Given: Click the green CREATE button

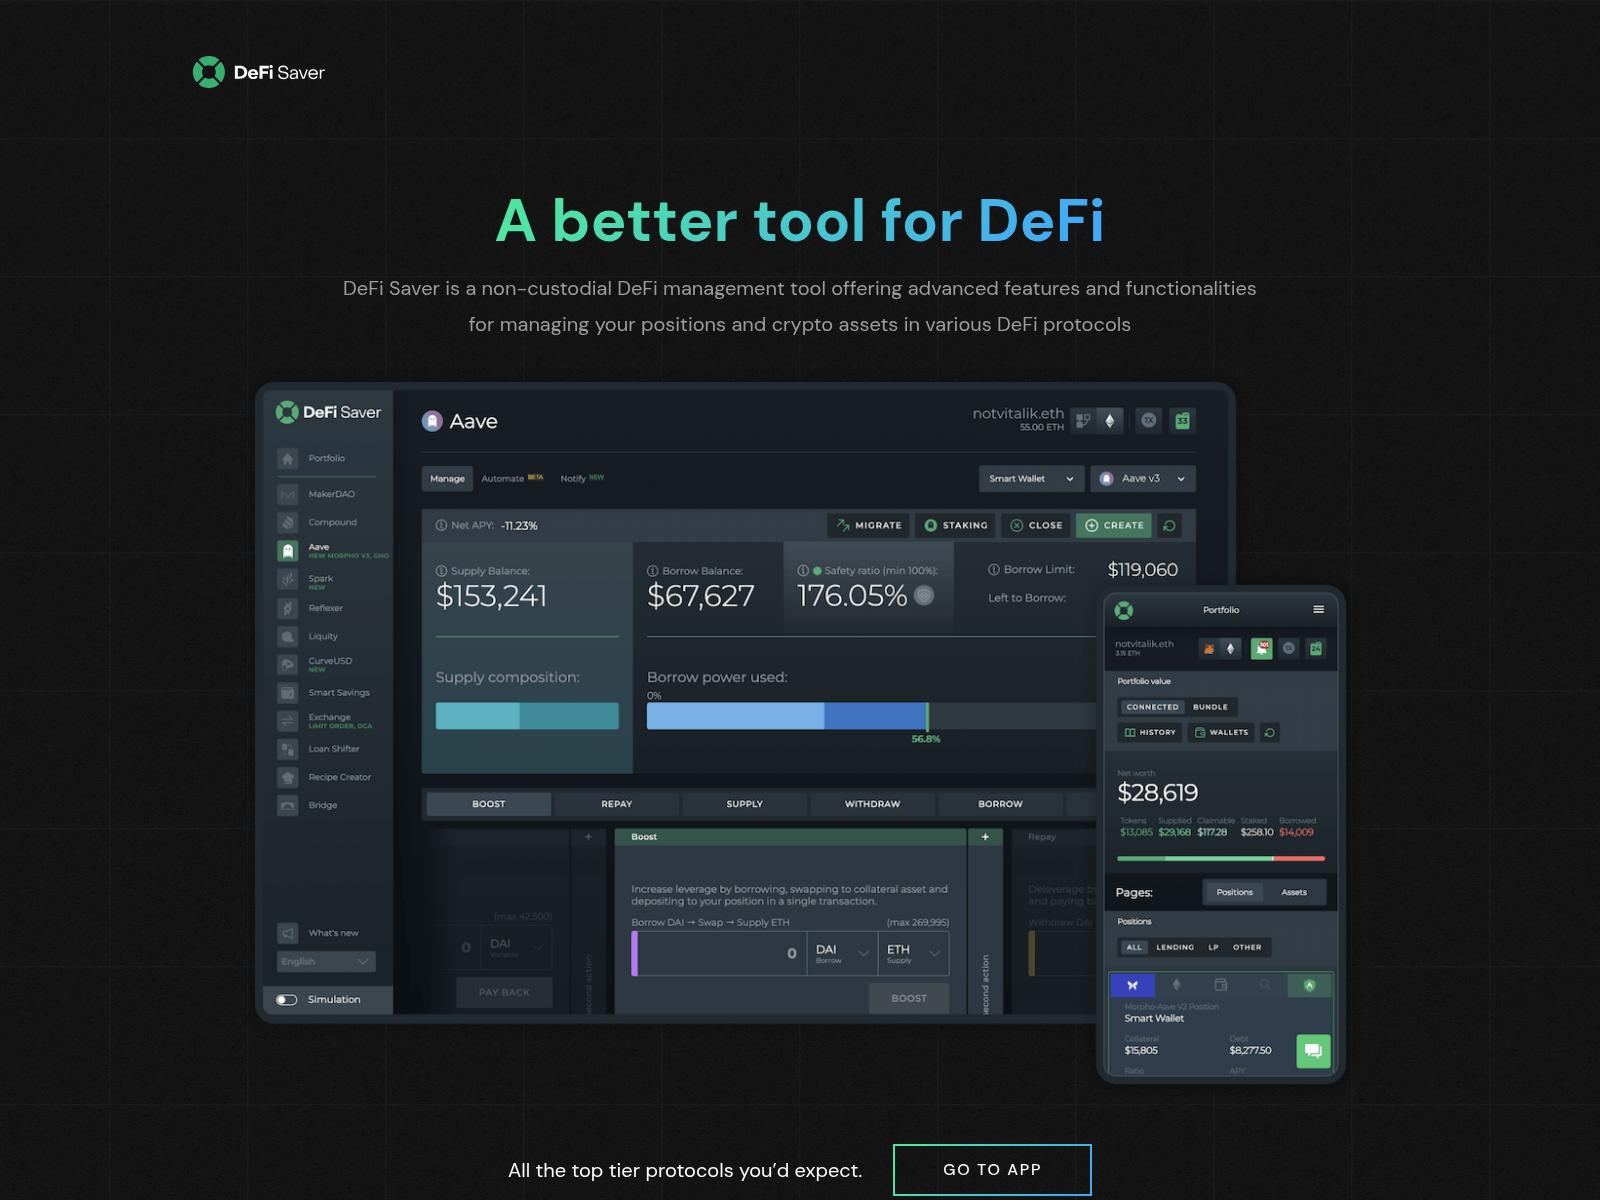Looking at the screenshot, I should click(1114, 525).
